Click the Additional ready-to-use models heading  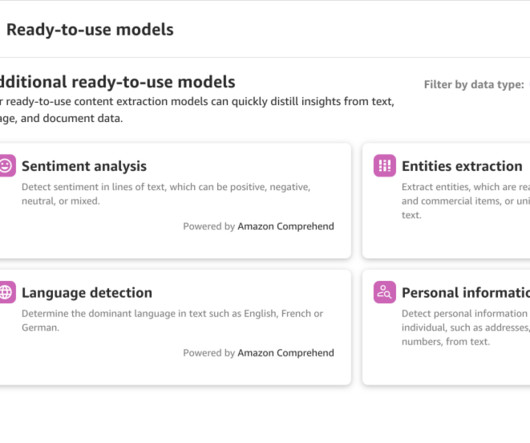click(118, 82)
